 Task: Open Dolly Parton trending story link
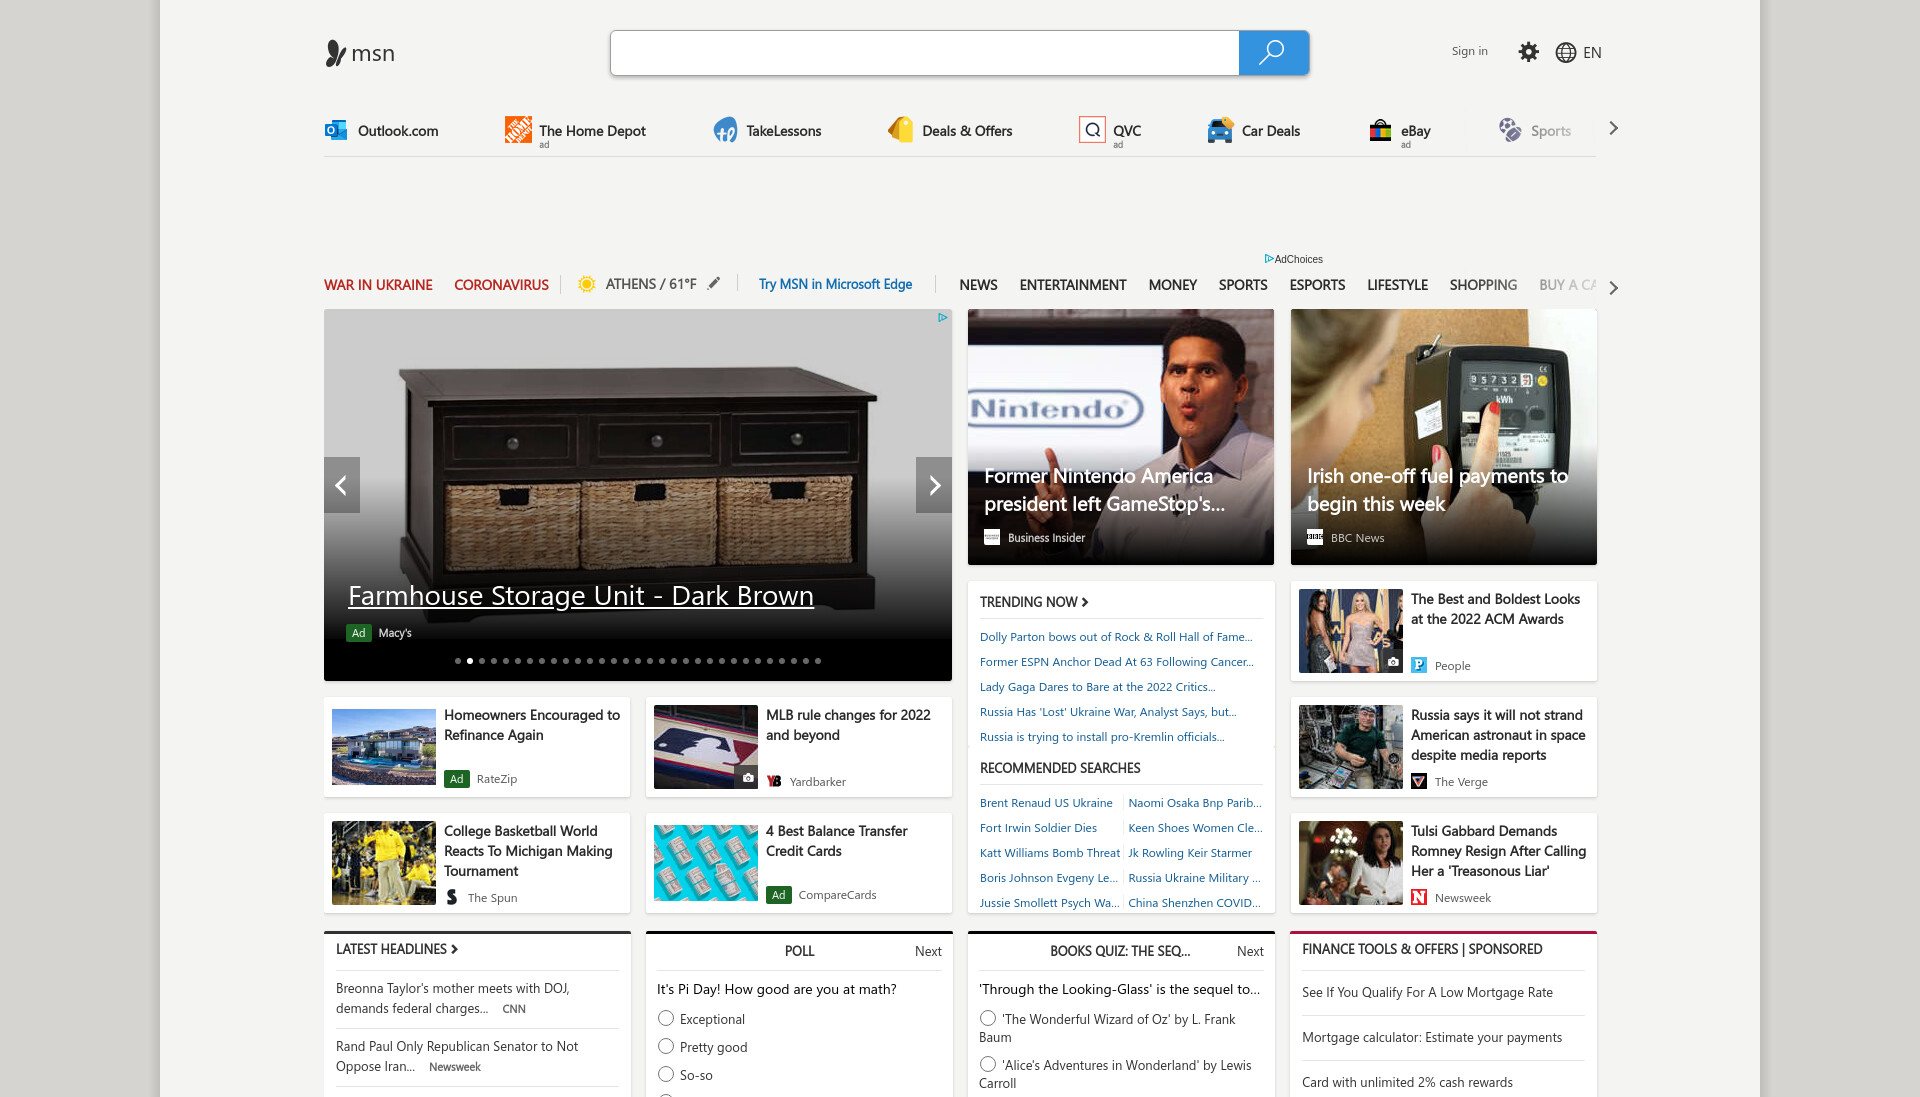point(1116,637)
